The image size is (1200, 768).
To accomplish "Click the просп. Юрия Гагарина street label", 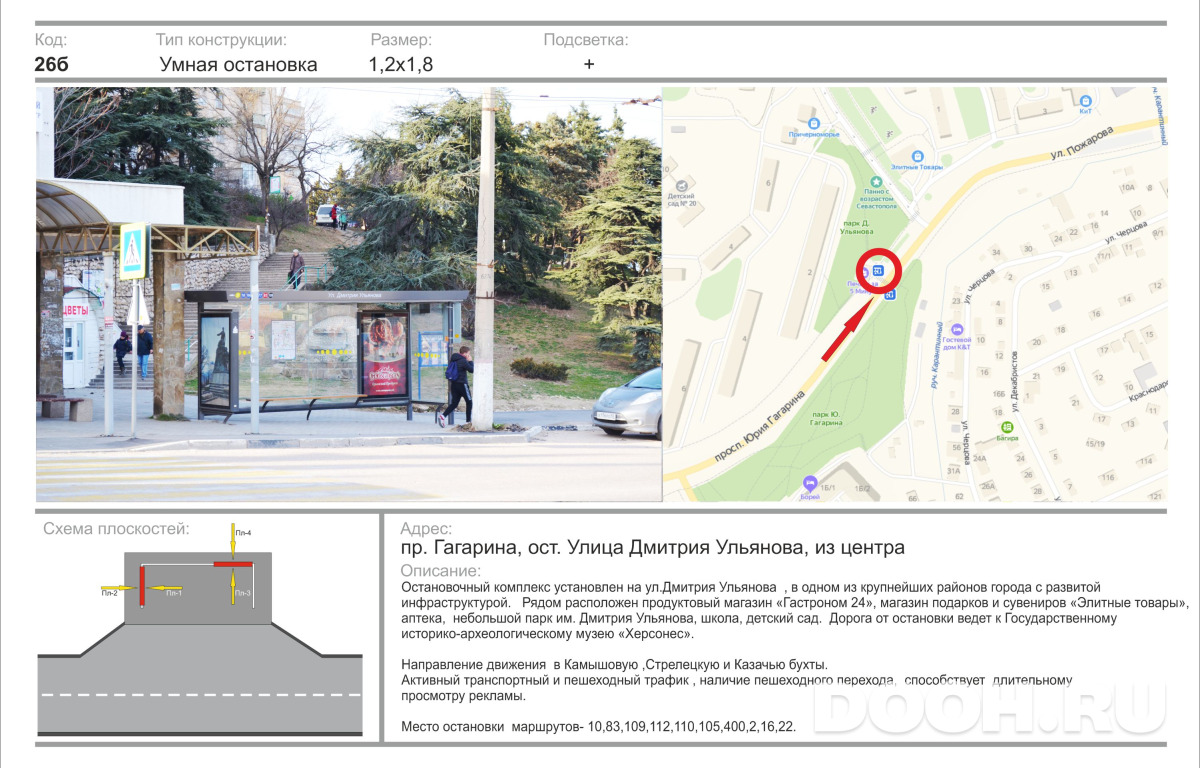I will click(x=759, y=426).
